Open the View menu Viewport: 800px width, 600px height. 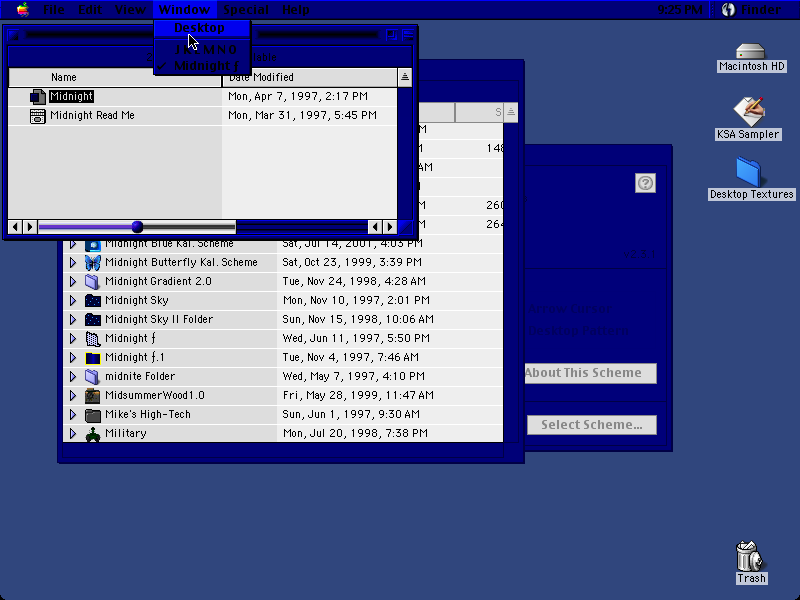[x=130, y=9]
